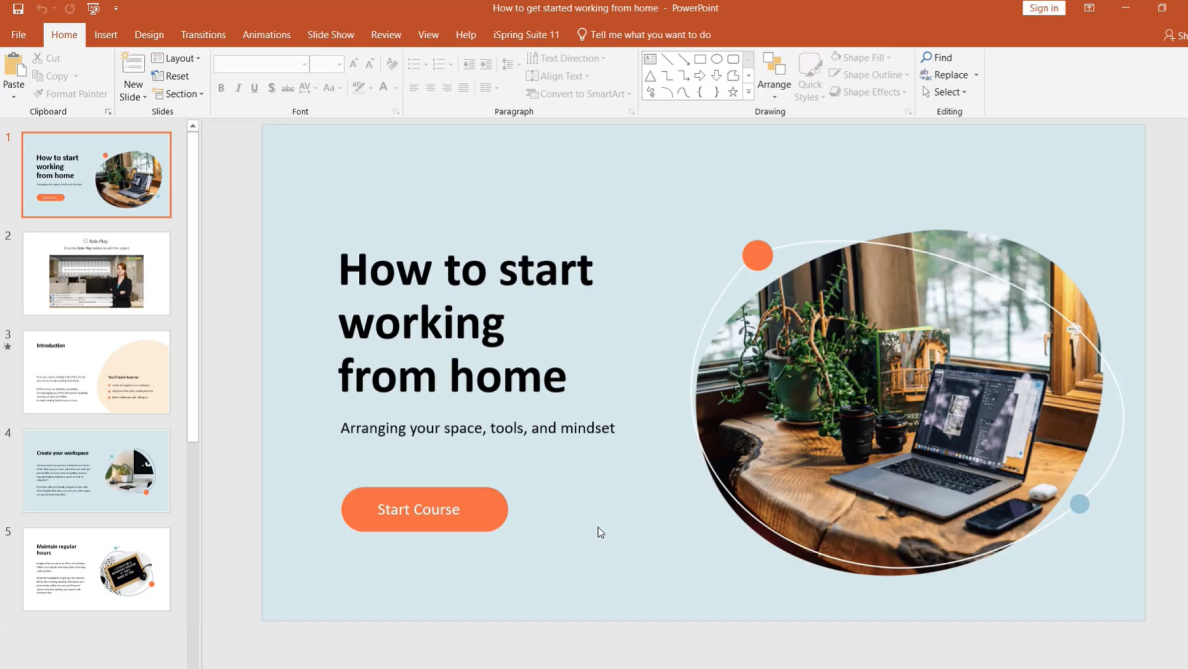Image resolution: width=1188 pixels, height=669 pixels.
Task: Open the Change Case dropdown
Action: (332, 88)
